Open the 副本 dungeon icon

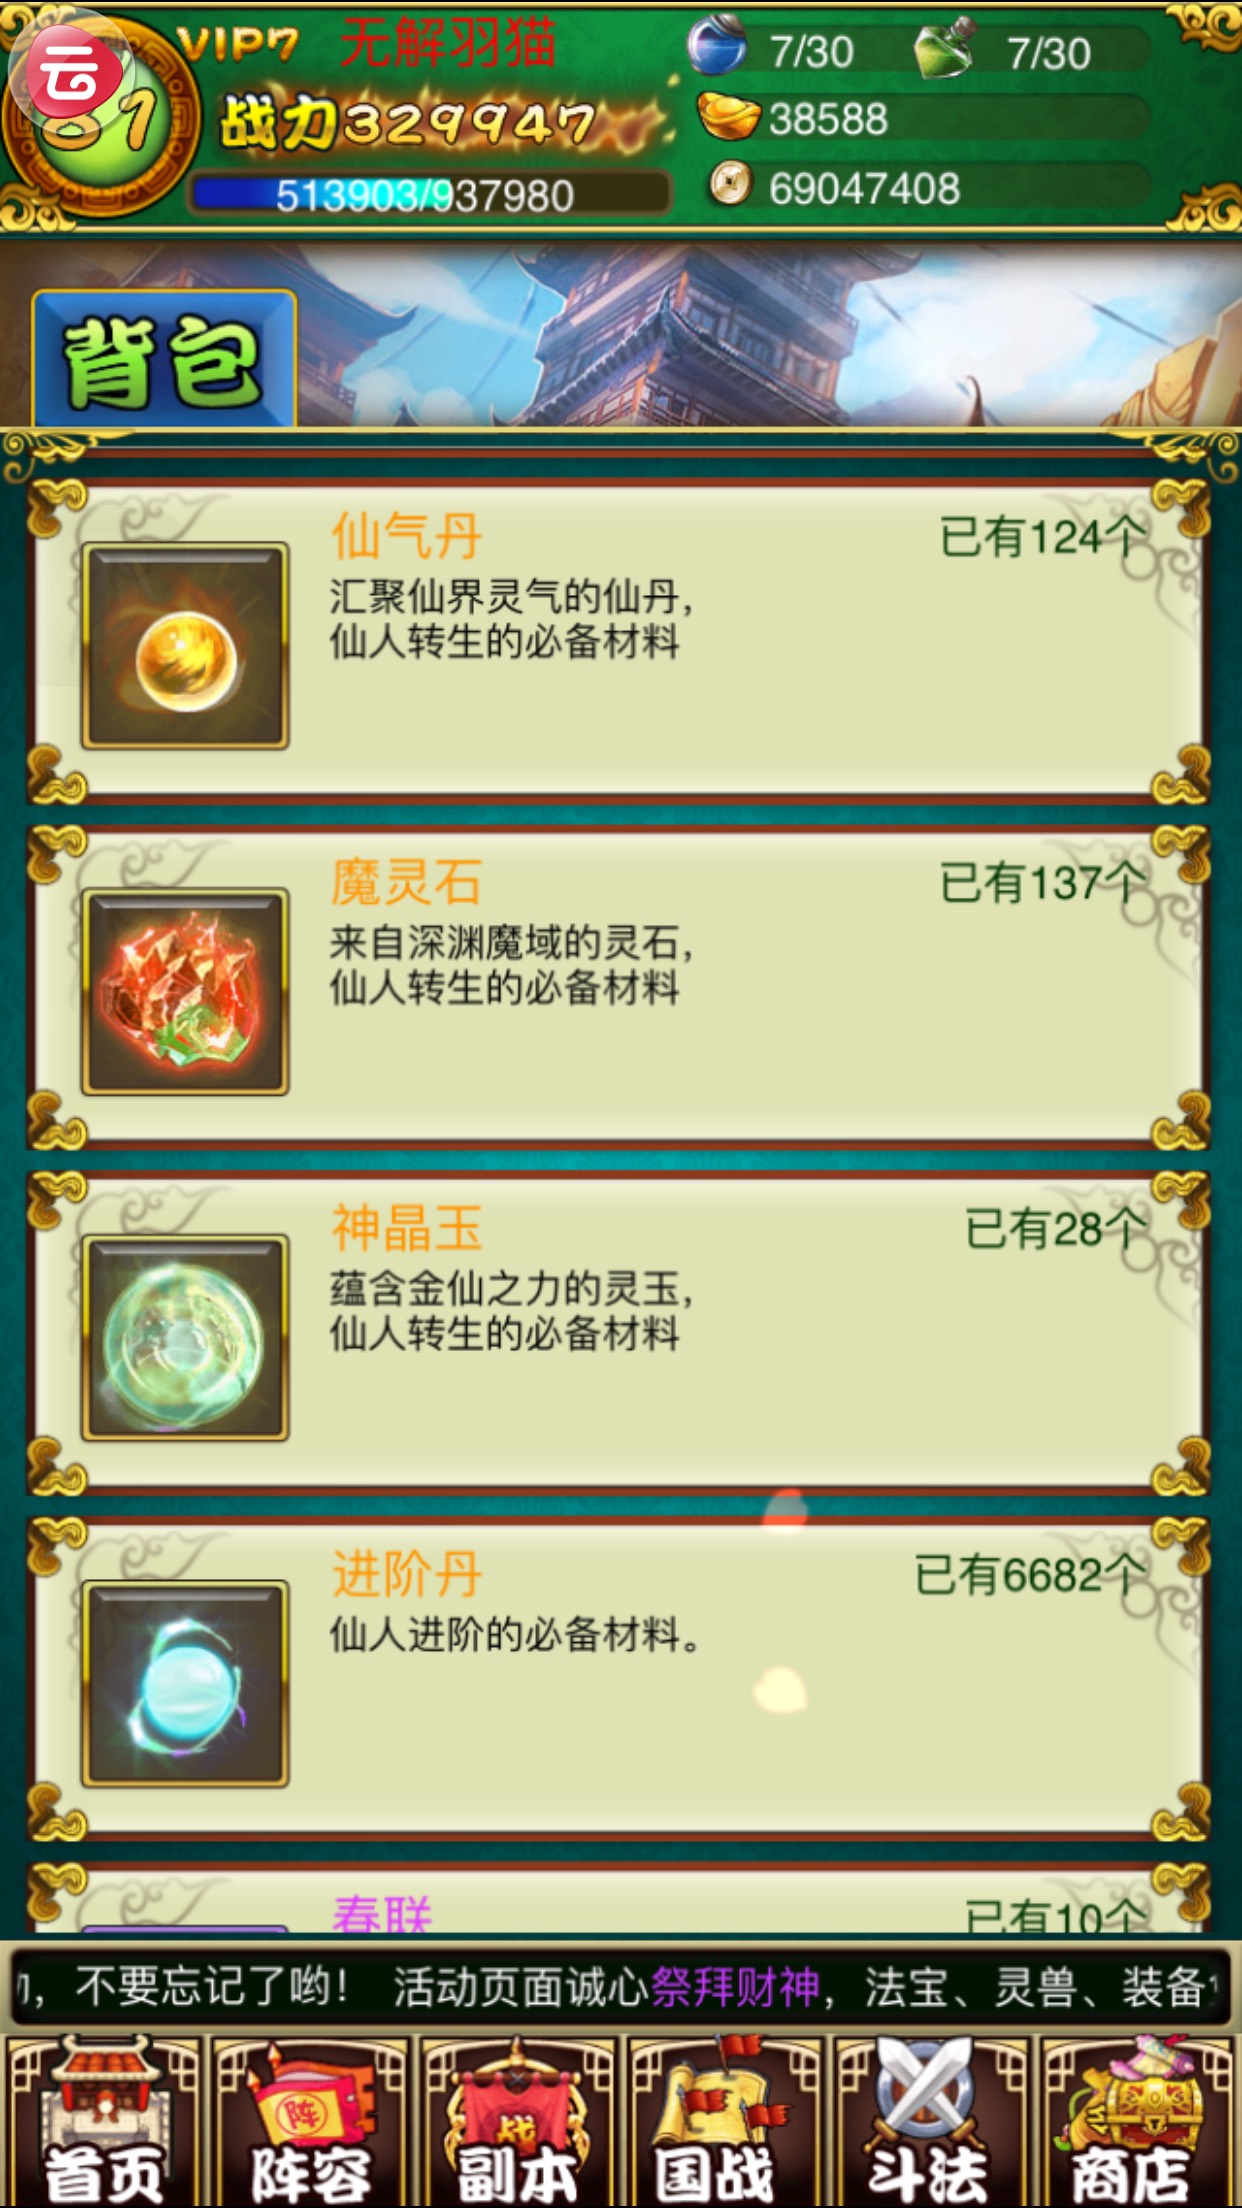pyautogui.click(x=517, y=2122)
